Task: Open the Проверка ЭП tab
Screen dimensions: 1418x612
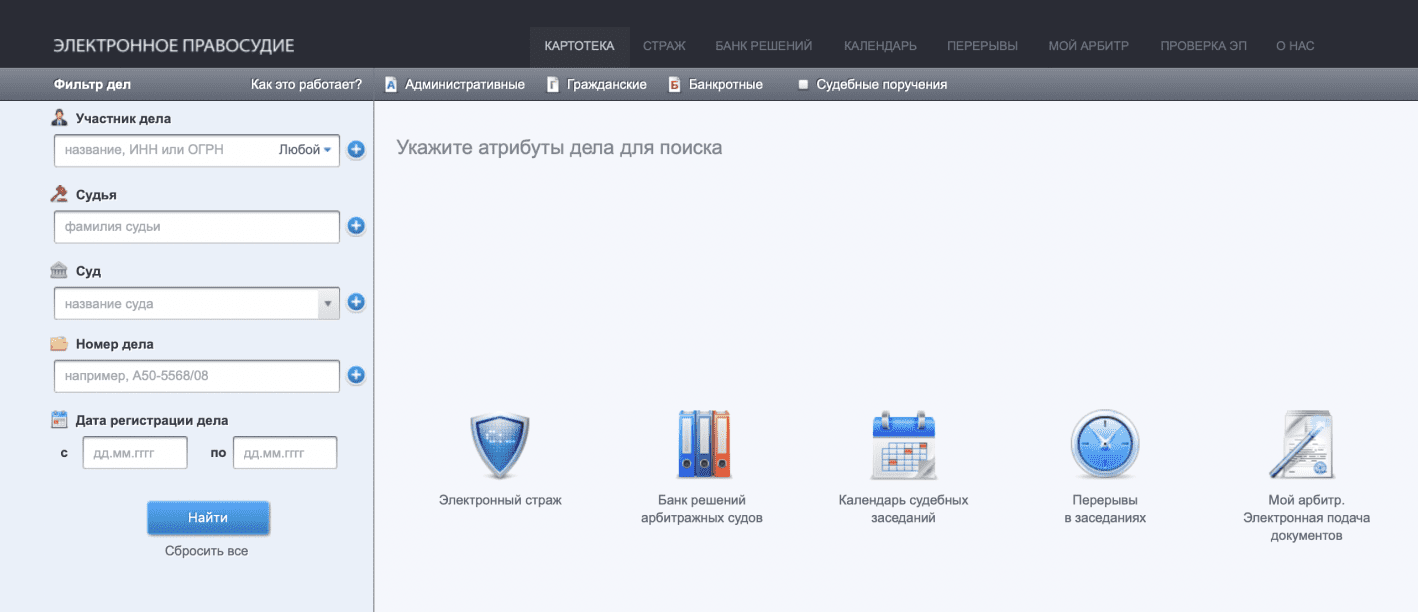Action: coord(1202,46)
